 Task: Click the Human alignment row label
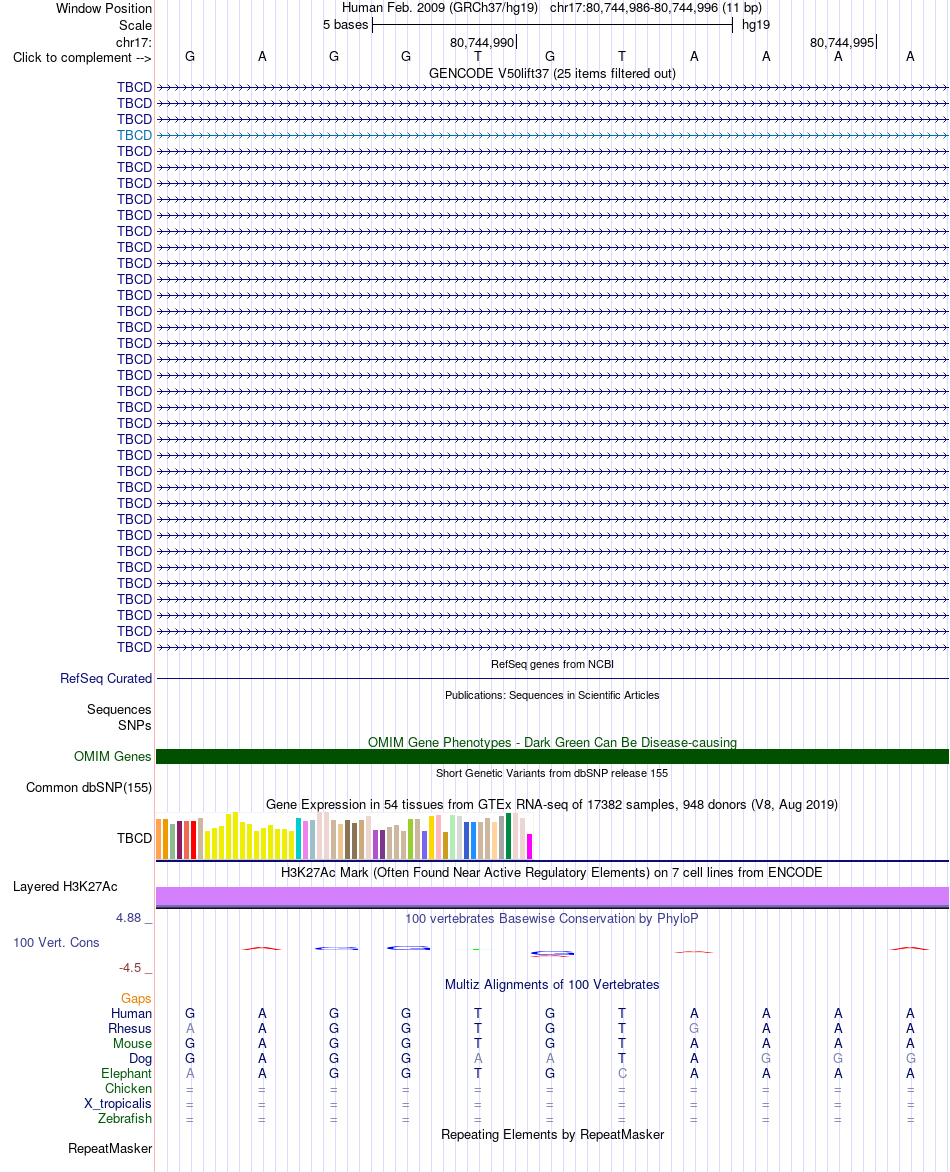(132, 1014)
